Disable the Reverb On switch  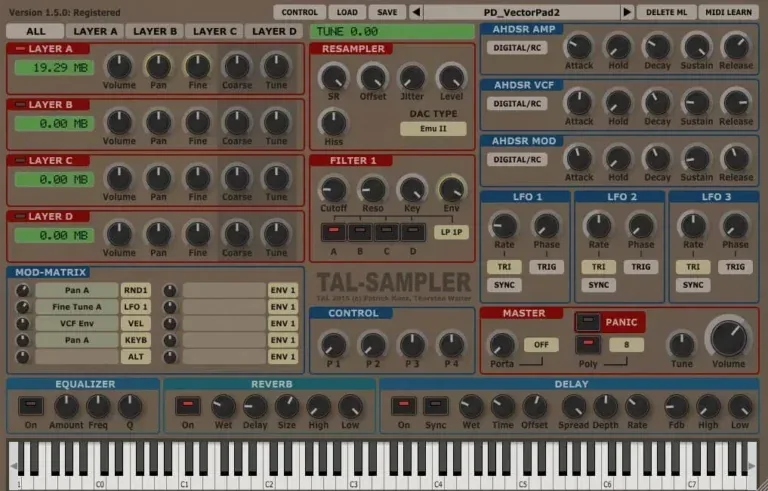(x=188, y=406)
